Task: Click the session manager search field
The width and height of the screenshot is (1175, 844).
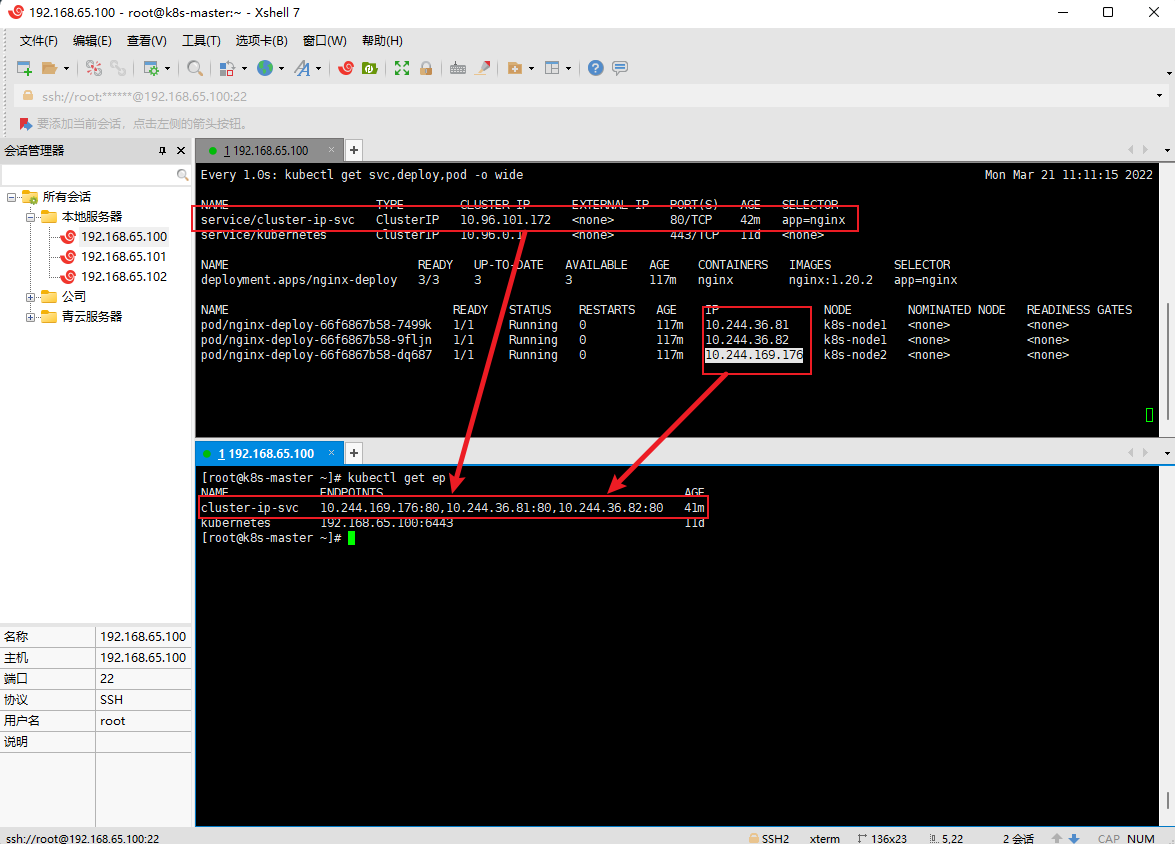Action: tap(88, 175)
